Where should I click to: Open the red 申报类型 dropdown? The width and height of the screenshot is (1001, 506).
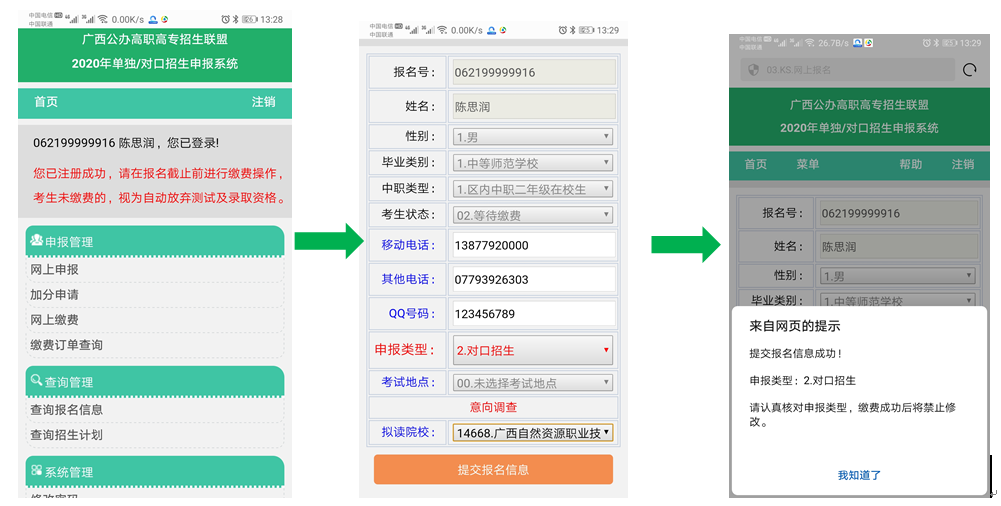(x=533, y=350)
